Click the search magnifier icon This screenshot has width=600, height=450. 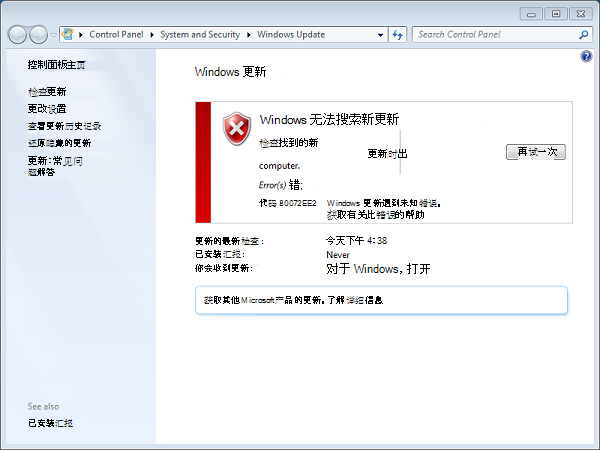click(x=583, y=35)
